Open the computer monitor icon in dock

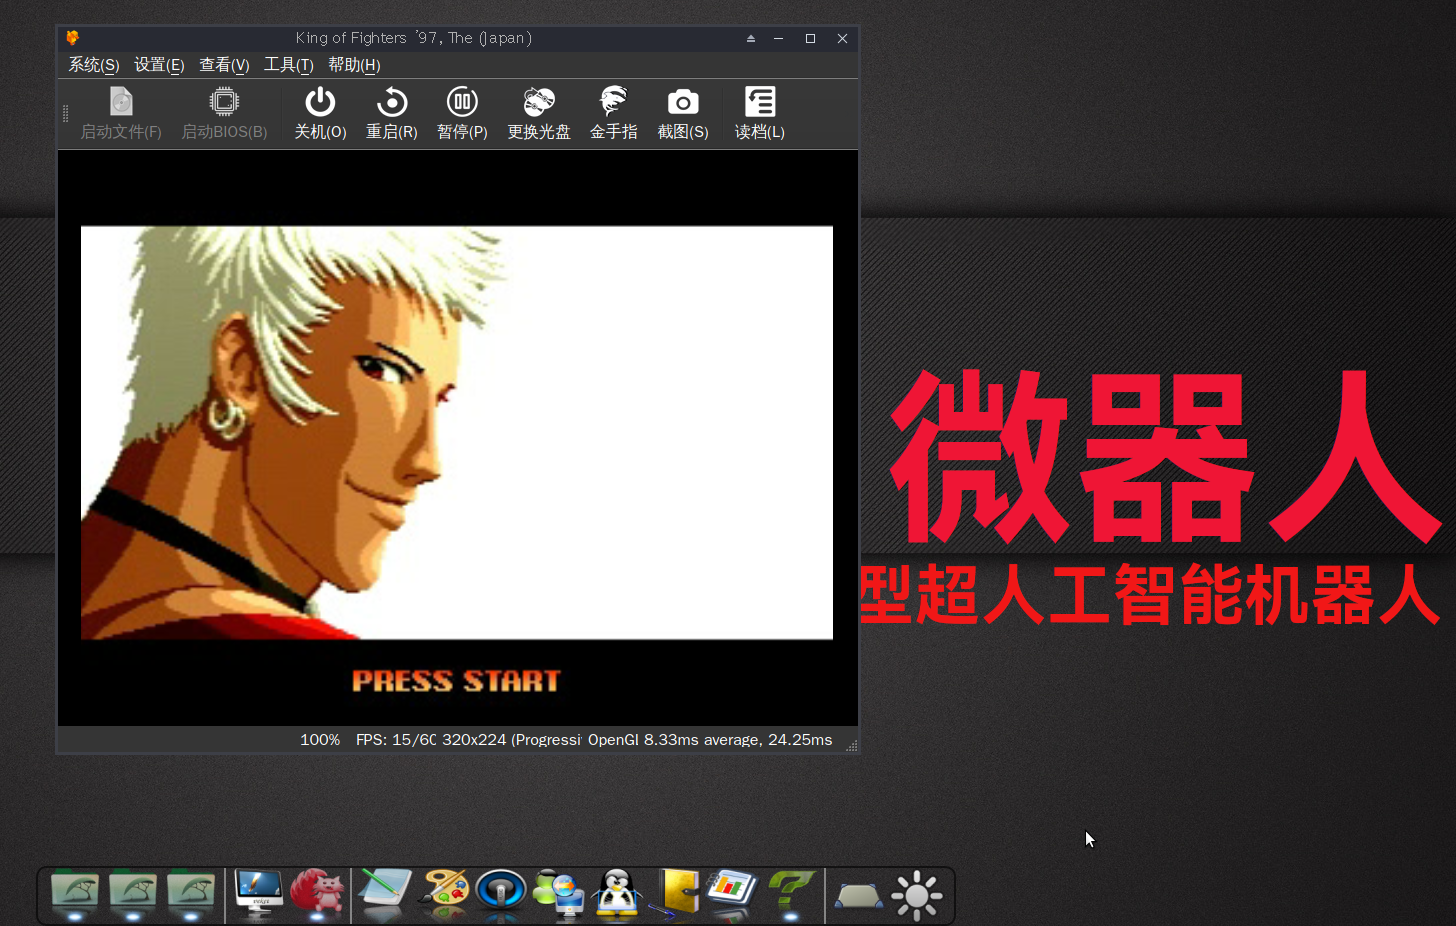pos(259,892)
